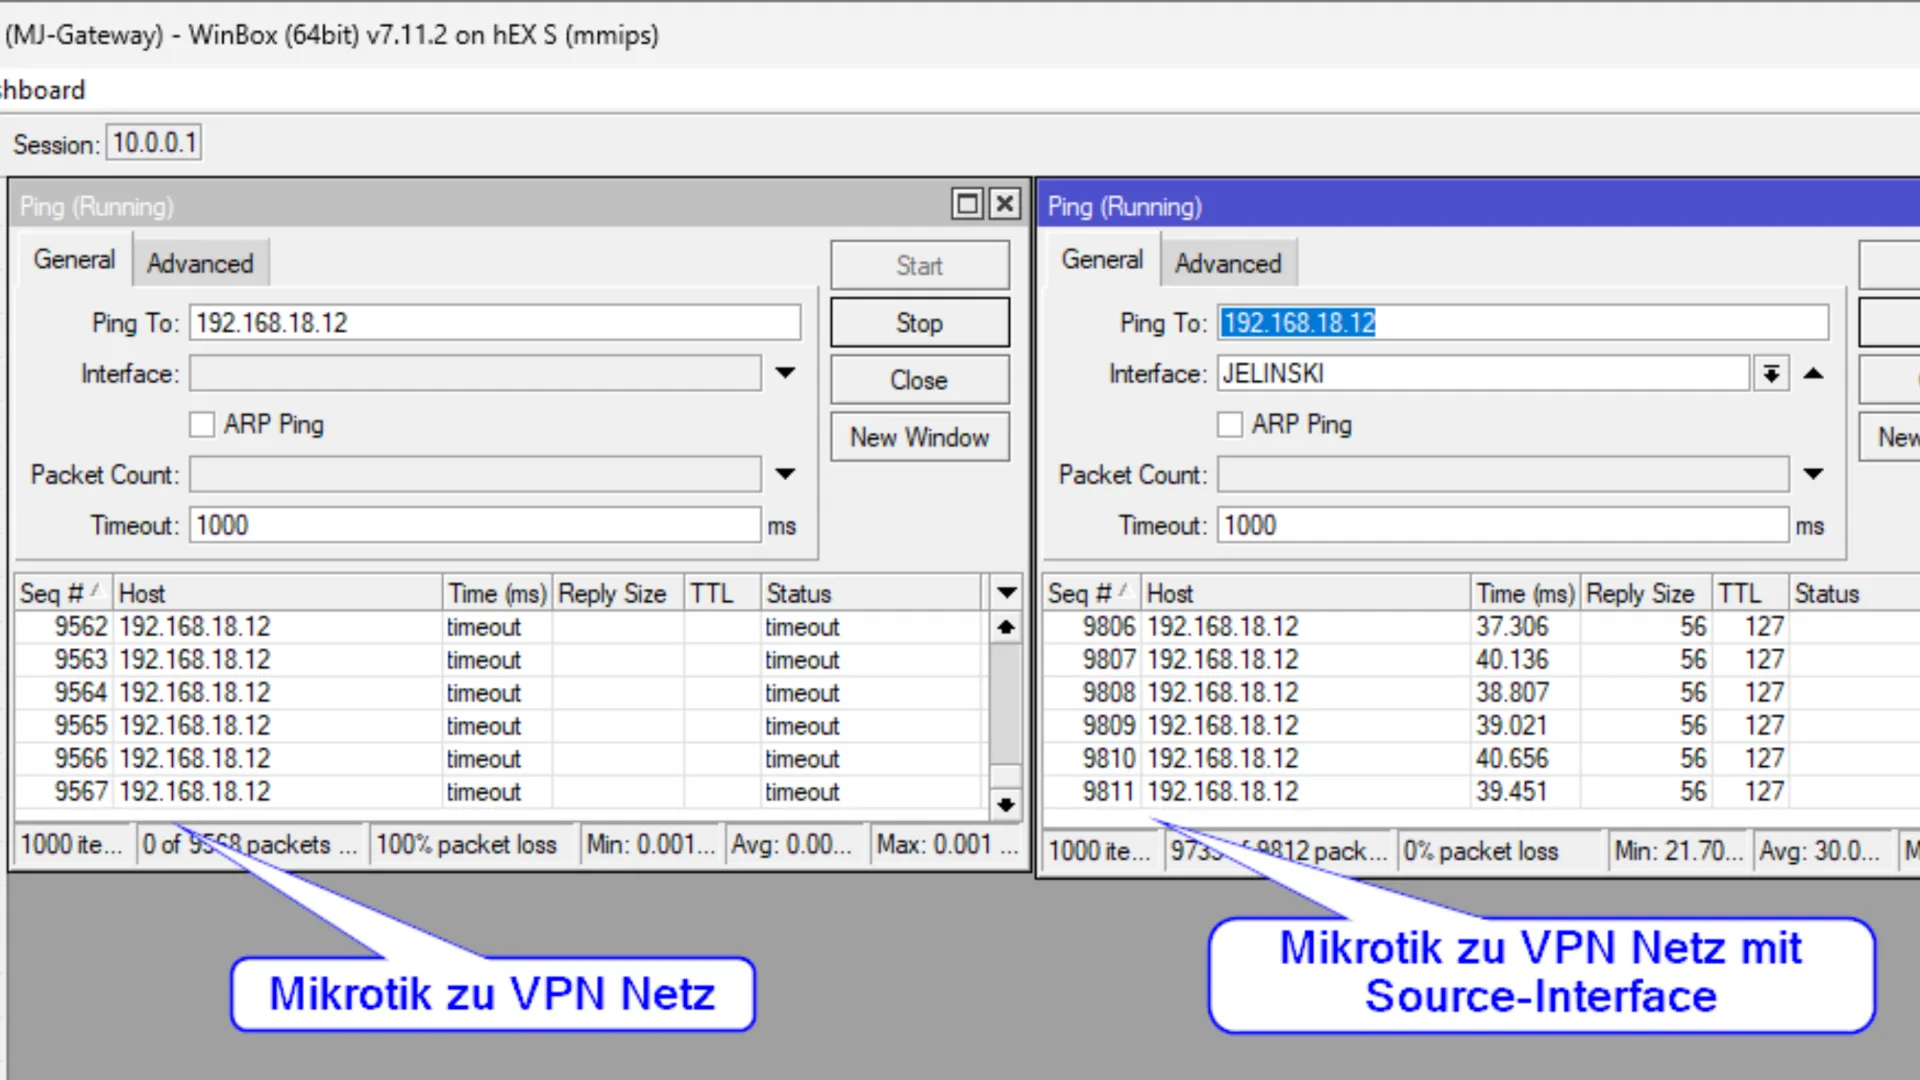Close the left Ping window via X icon
The height and width of the screenshot is (1080, 1920).
pyautogui.click(x=1004, y=204)
